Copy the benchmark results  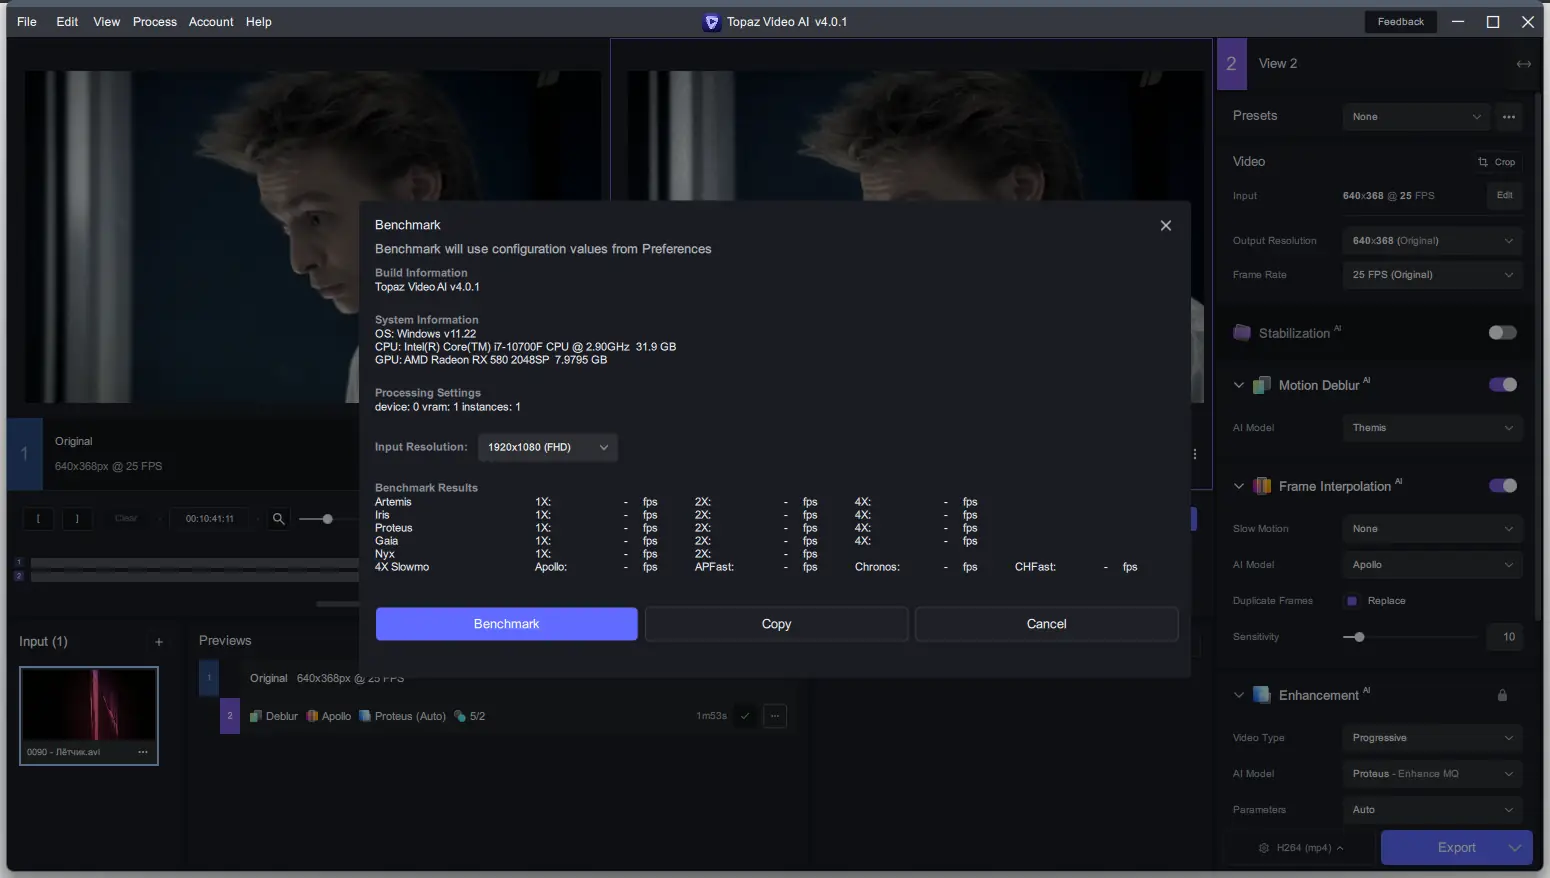[777, 624]
